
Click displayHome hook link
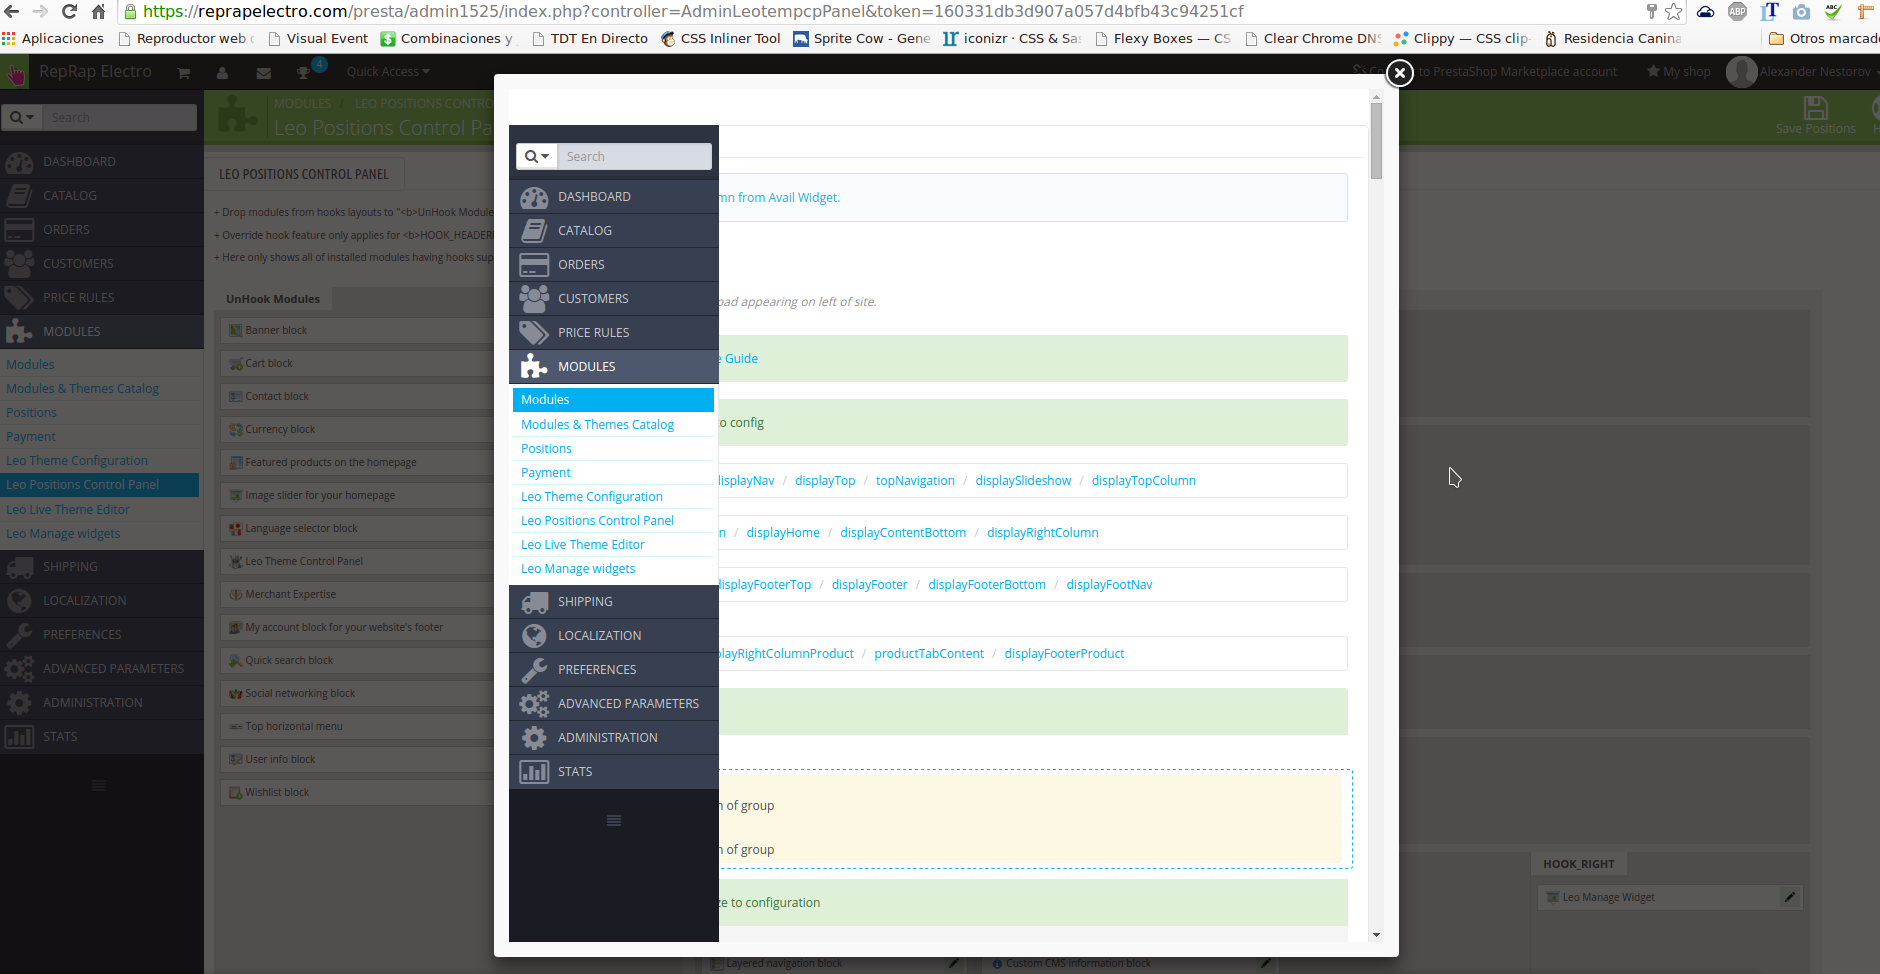[783, 533]
